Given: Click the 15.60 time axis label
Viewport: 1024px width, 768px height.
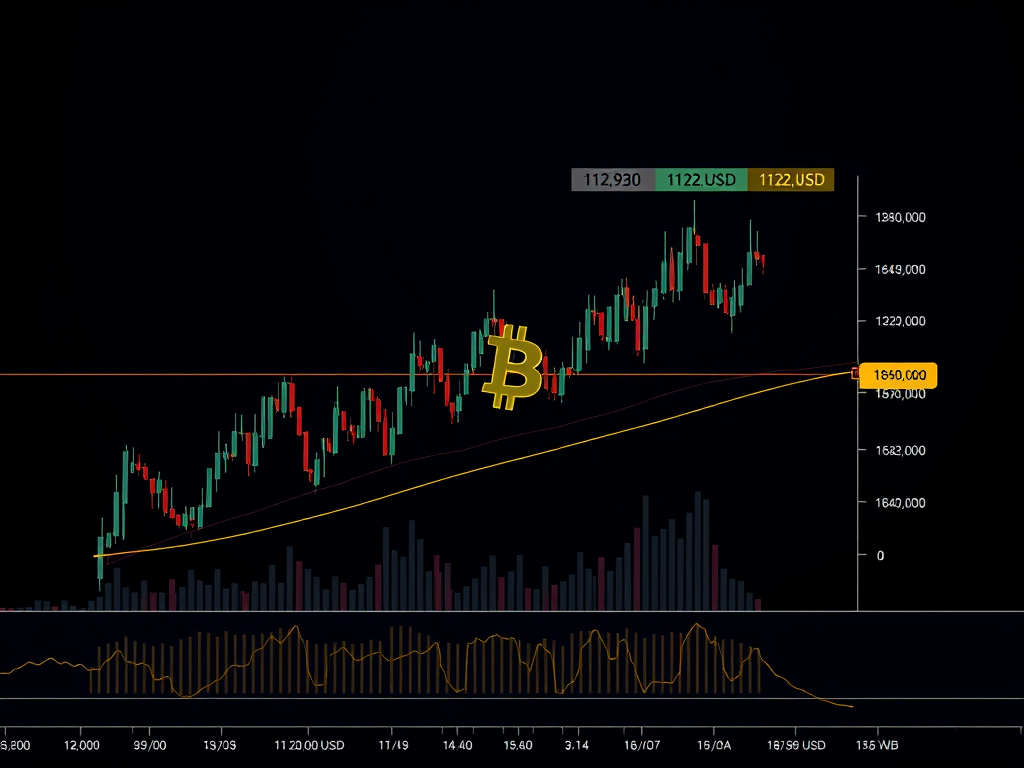Looking at the screenshot, I should coord(518,745).
